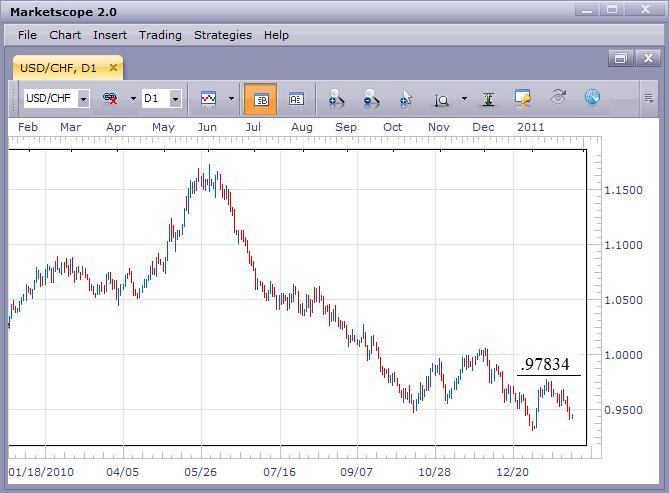Viewport: 669px width, 493px height.
Task: Open the Trading menu
Action: point(160,35)
